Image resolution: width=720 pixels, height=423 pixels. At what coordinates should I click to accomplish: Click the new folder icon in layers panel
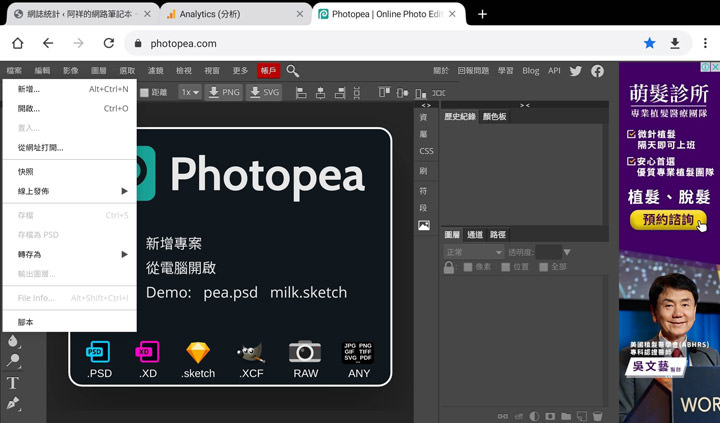click(x=566, y=416)
